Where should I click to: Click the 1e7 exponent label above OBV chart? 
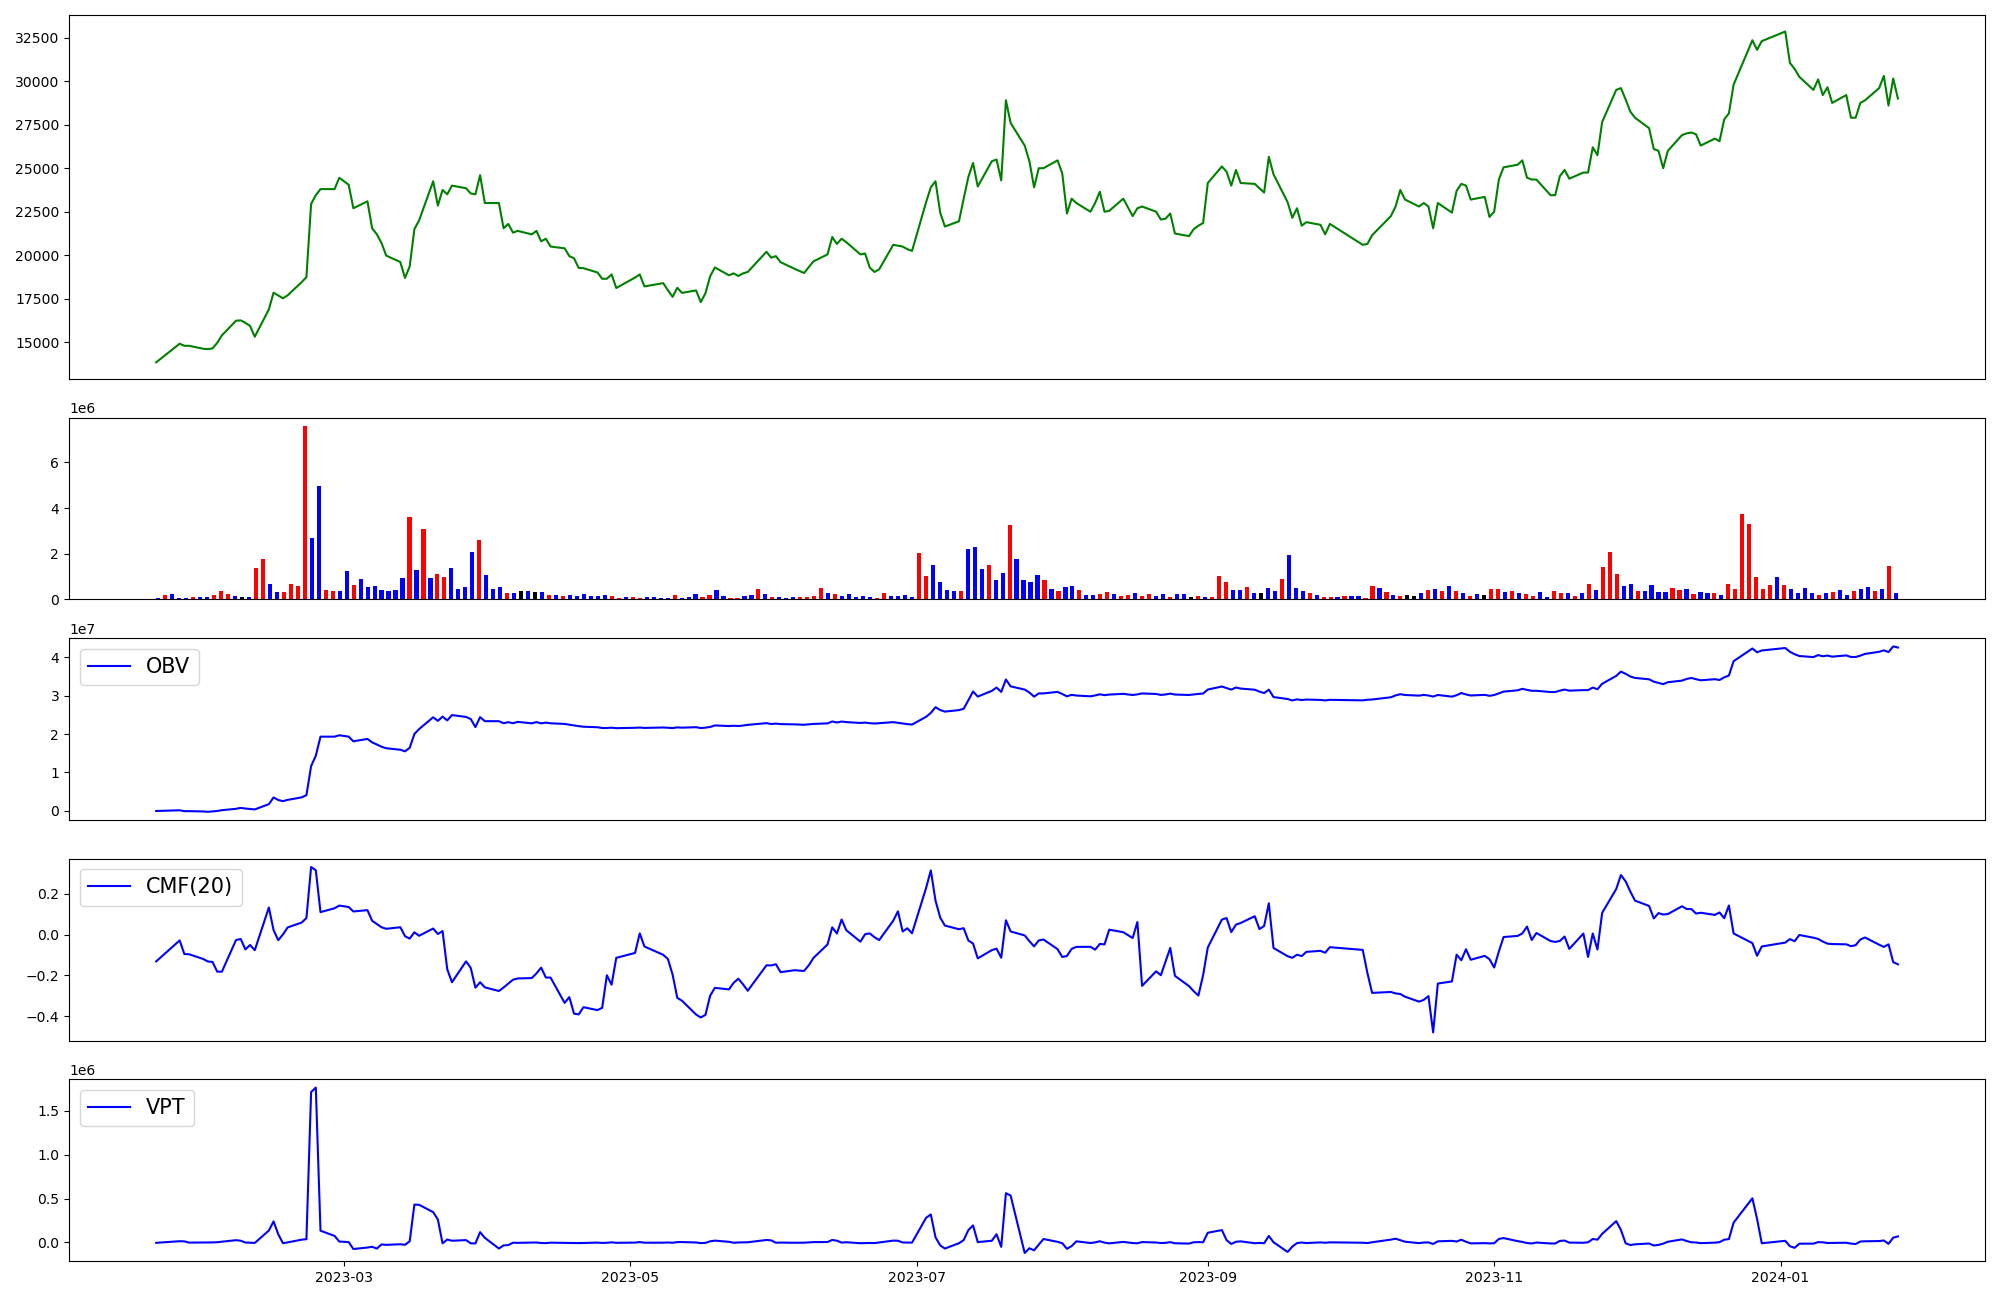pos(82,629)
